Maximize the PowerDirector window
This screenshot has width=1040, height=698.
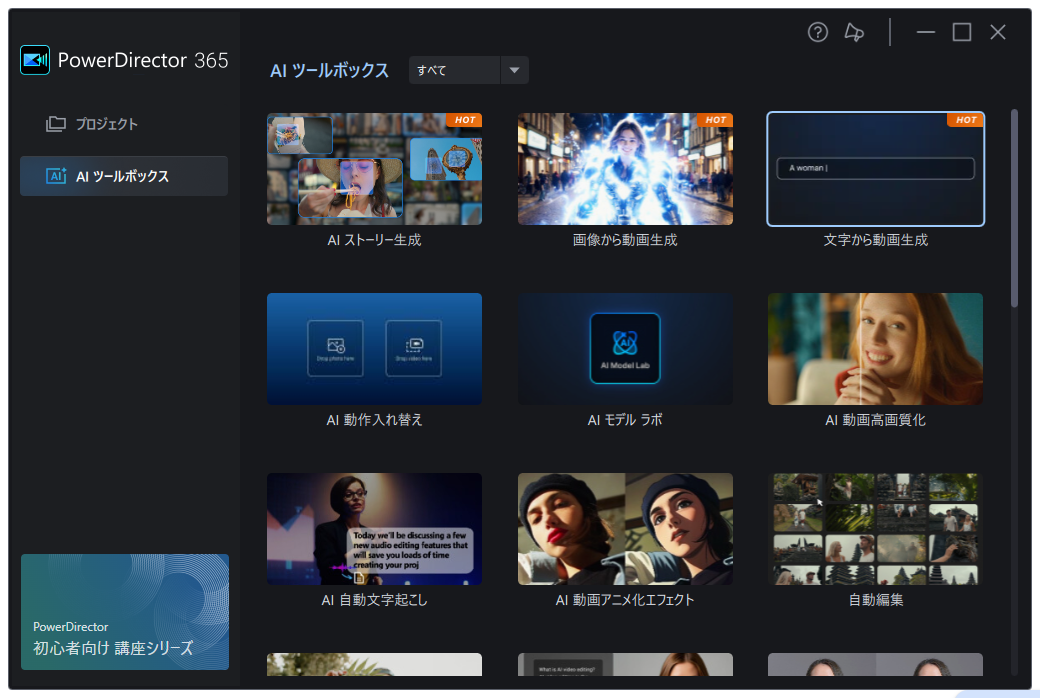tap(962, 32)
